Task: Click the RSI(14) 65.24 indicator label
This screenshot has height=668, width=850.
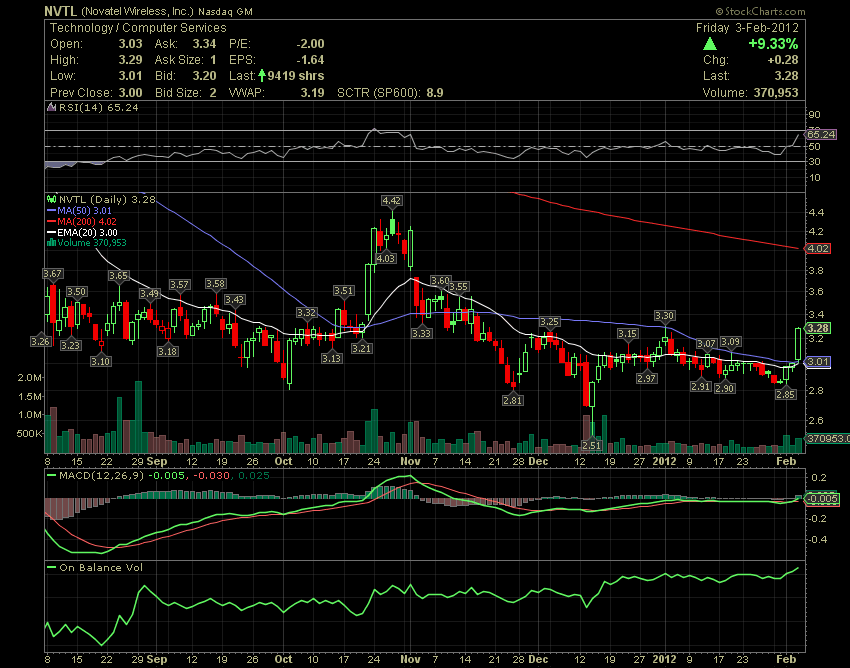Action: [x=99, y=107]
